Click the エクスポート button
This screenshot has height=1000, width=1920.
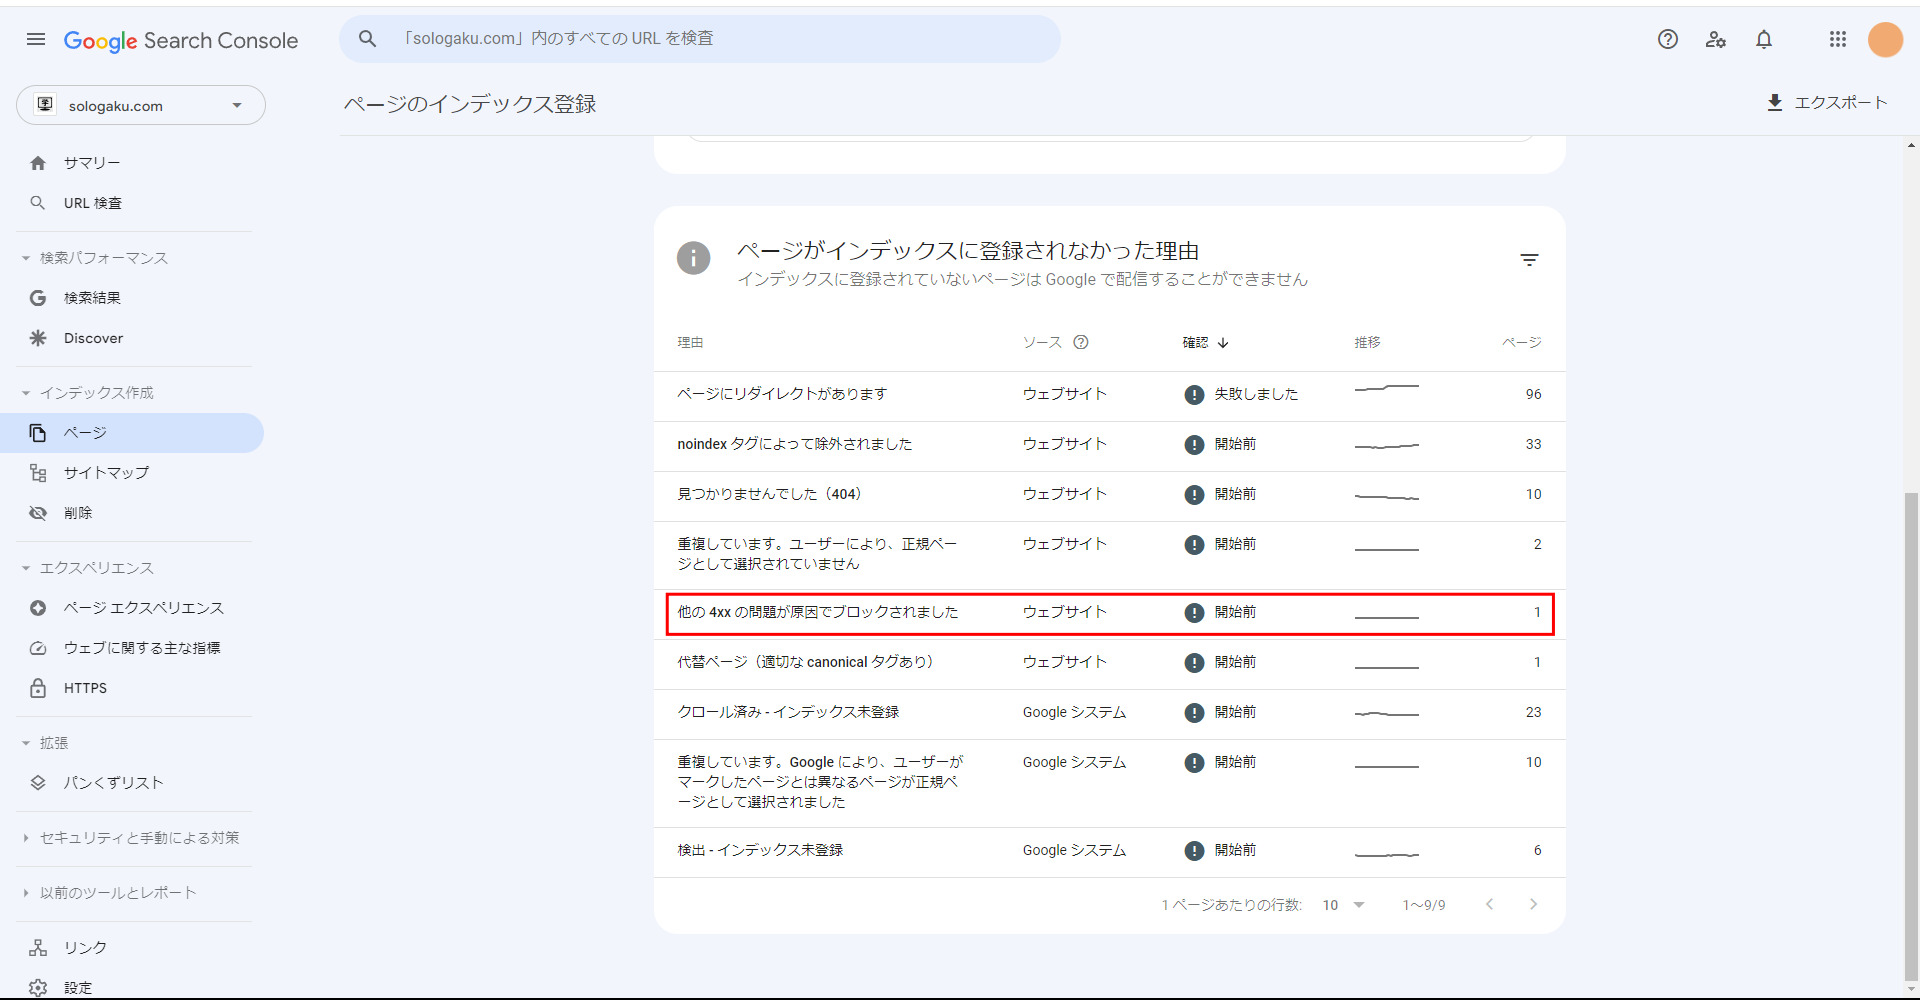[x=1826, y=103]
